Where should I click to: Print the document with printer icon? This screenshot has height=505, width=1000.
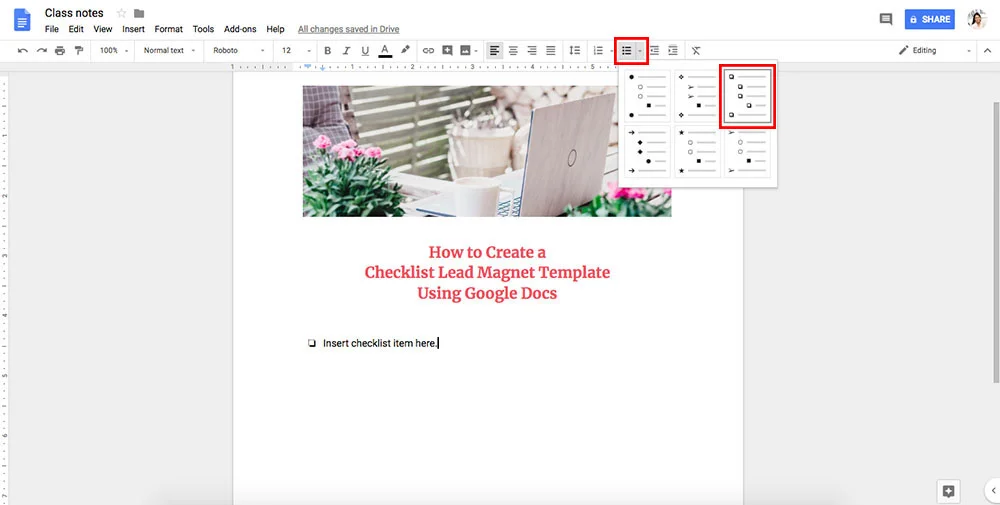point(60,50)
